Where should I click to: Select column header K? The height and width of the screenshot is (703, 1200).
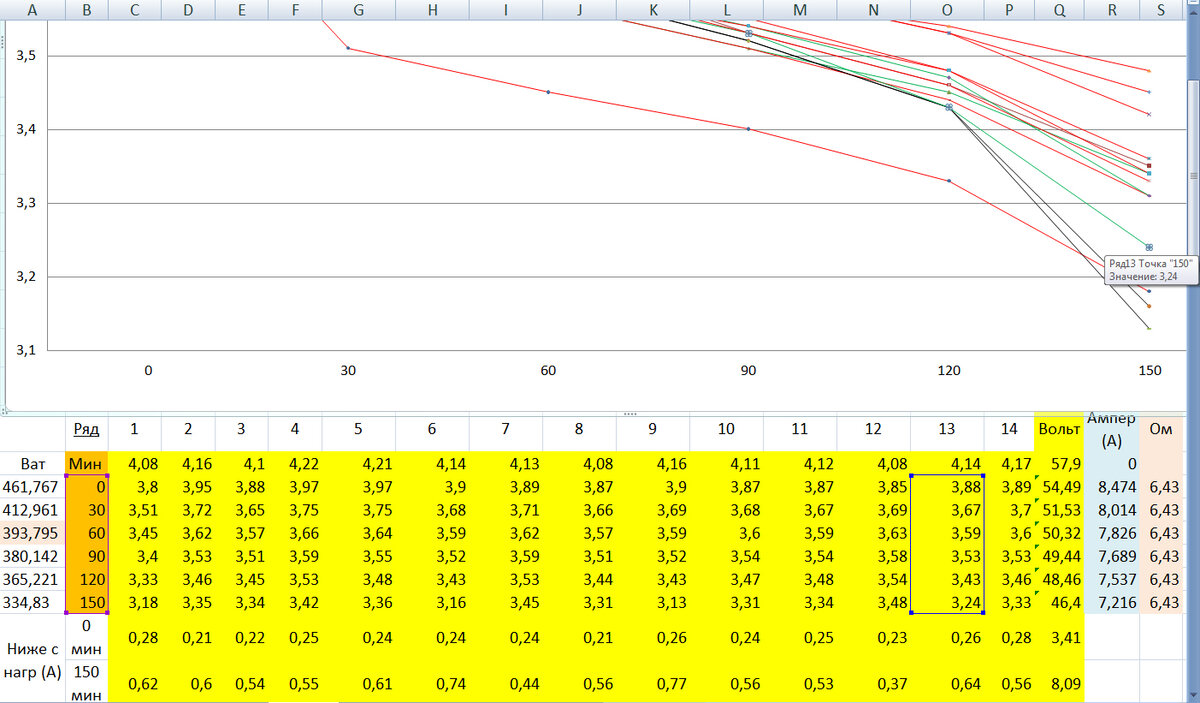click(653, 10)
